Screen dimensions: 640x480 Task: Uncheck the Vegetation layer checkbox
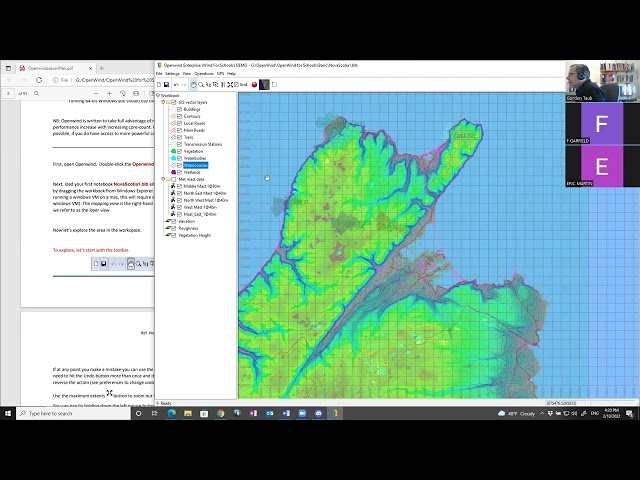[x=179, y=151]
